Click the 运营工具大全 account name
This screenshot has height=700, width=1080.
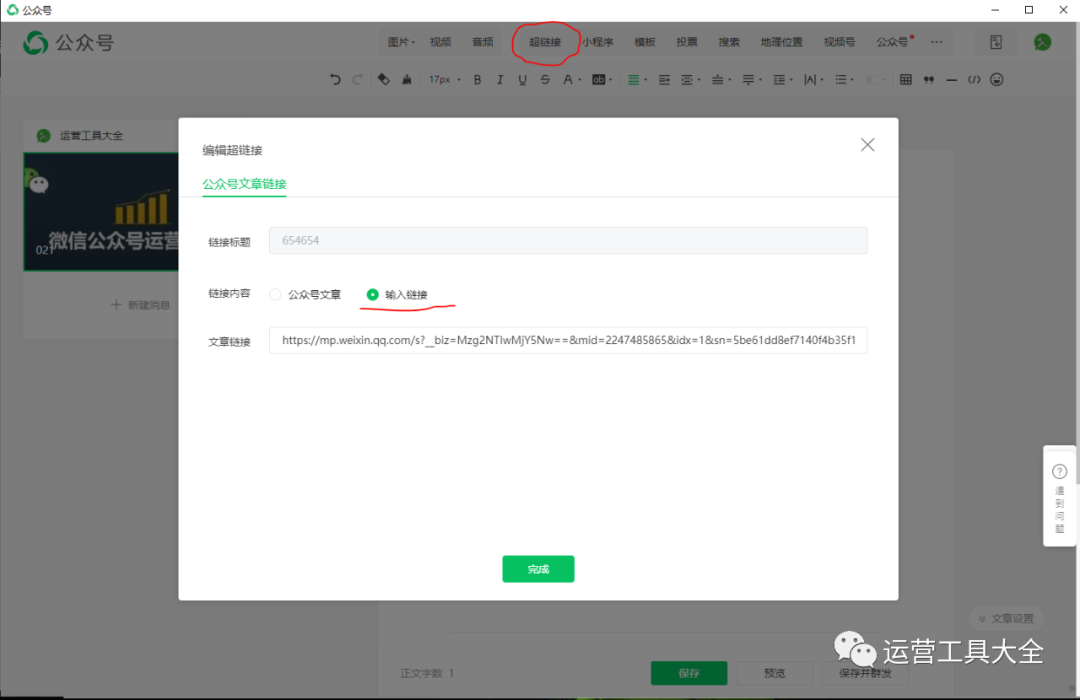(x=91, y=136)
